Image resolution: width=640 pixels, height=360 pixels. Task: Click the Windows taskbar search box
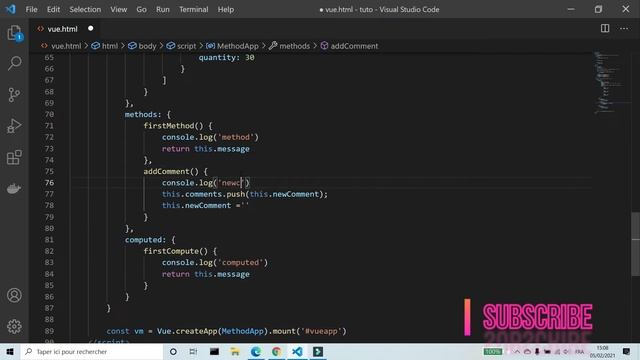(x=92, y=351)
